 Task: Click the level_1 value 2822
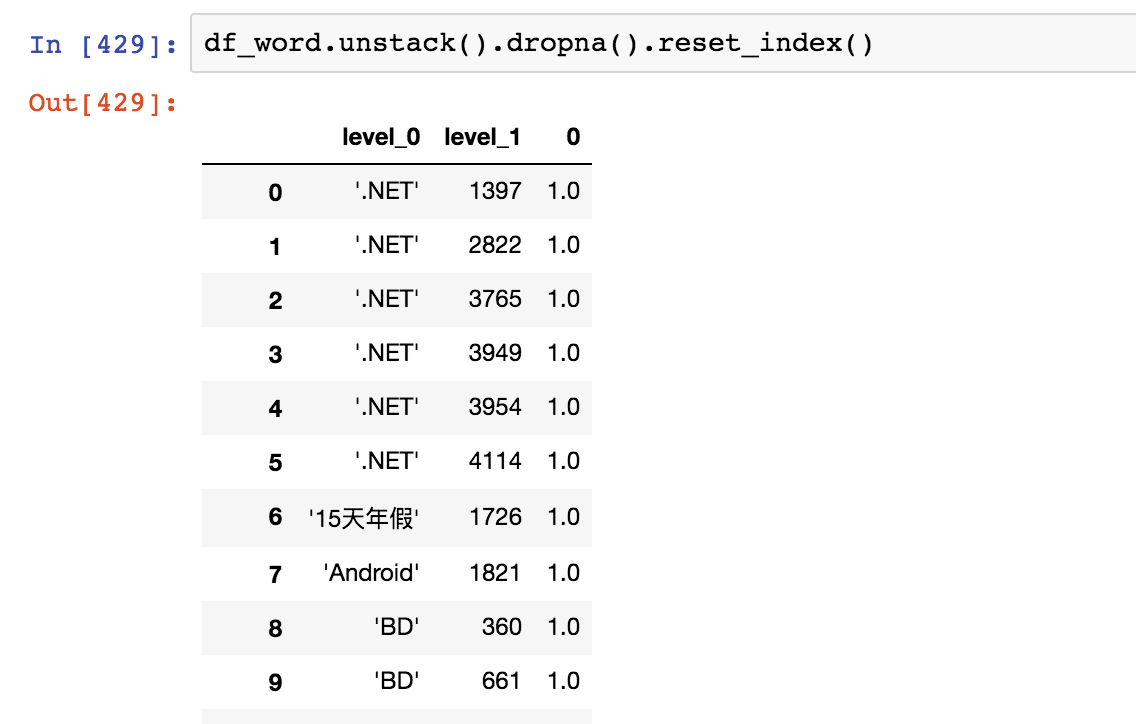[495, 245]
